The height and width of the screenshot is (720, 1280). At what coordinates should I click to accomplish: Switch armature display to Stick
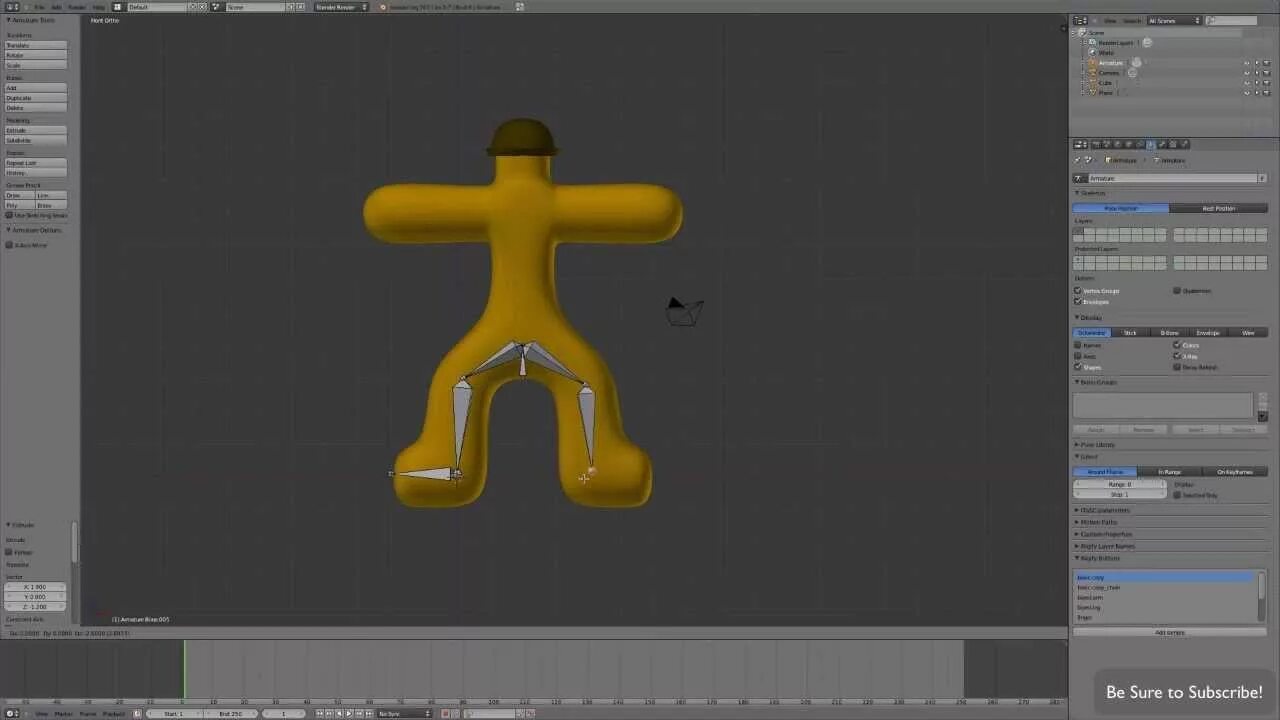pyautogui.click(x=1130, y=333)
